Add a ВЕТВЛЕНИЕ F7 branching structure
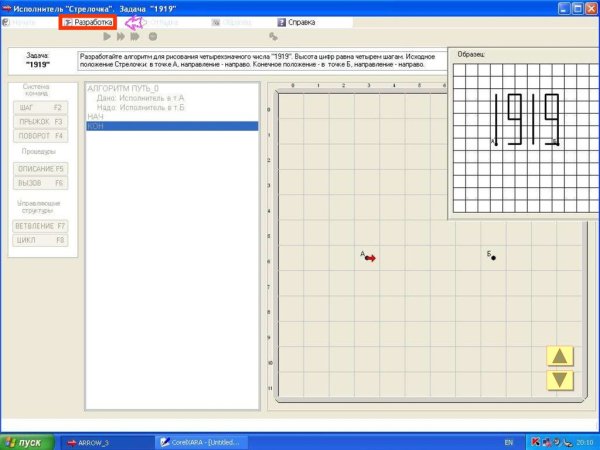Viewport: 600px width, 450px height. (x=40, y=226)
